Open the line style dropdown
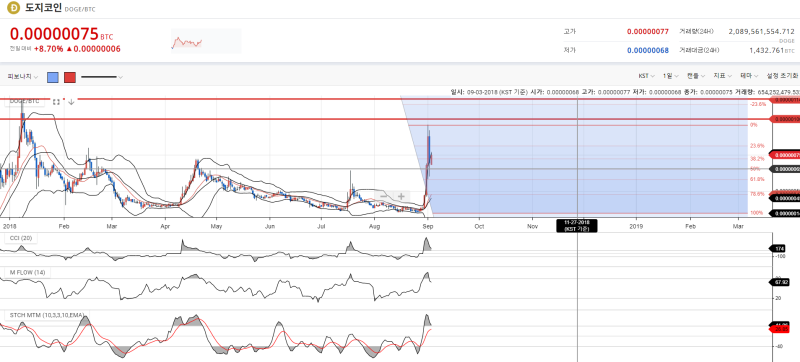 point(102,77)
